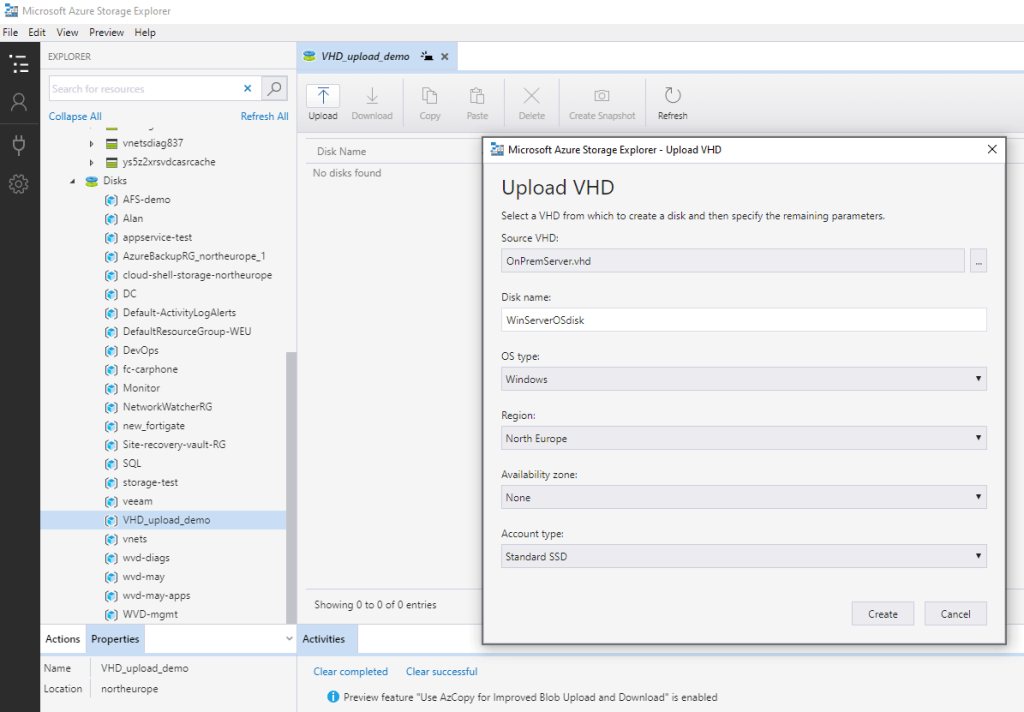
Task: Click the Paste toolbar icon
Action: coord(477,99)
